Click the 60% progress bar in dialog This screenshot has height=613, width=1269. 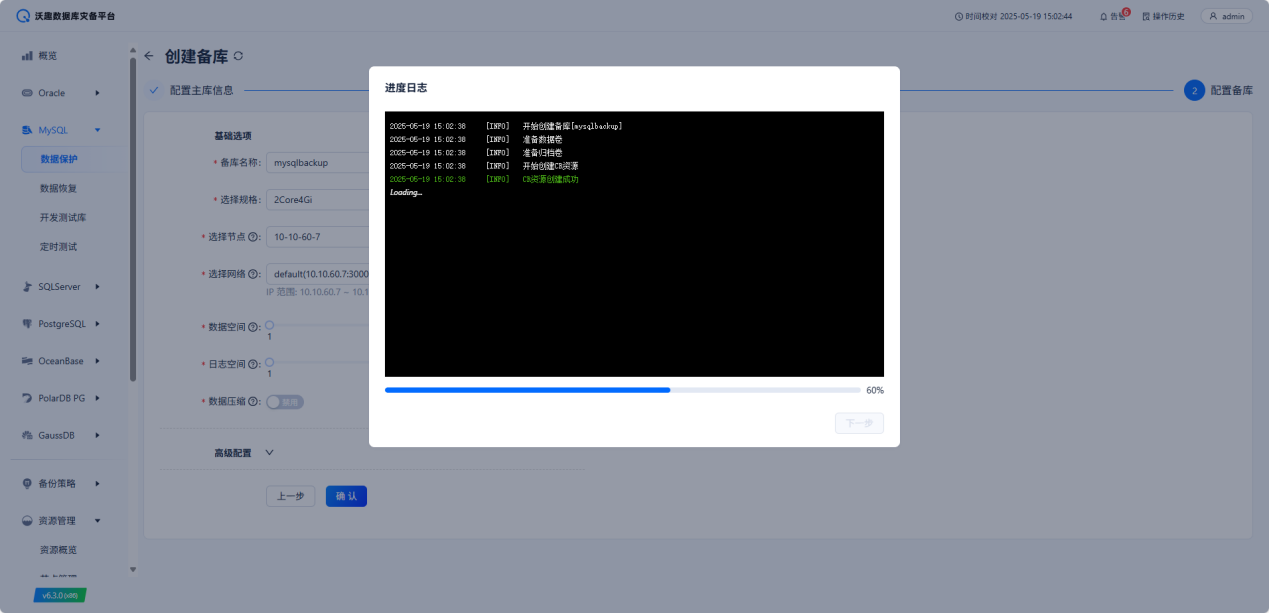click(x=622, y=390)
